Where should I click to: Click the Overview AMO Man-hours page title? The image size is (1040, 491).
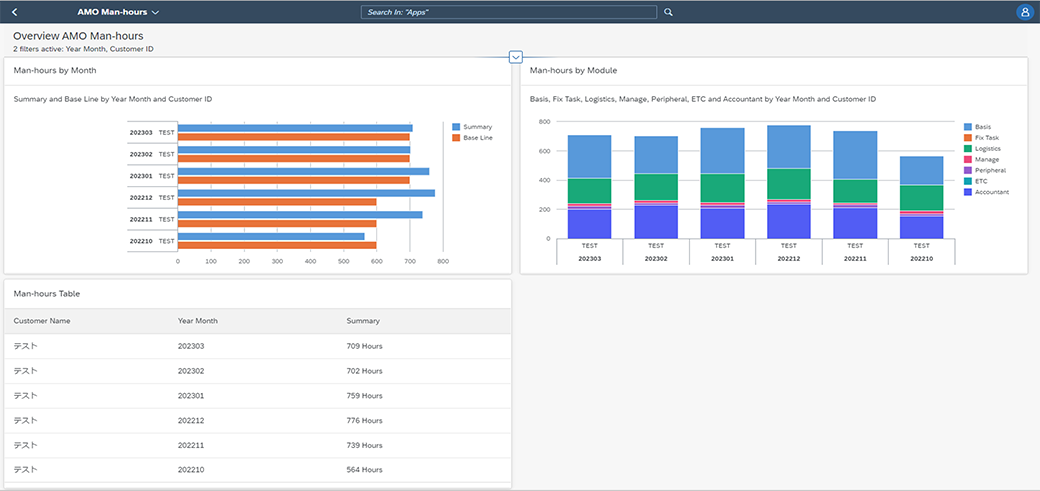(x=78, y=36)
